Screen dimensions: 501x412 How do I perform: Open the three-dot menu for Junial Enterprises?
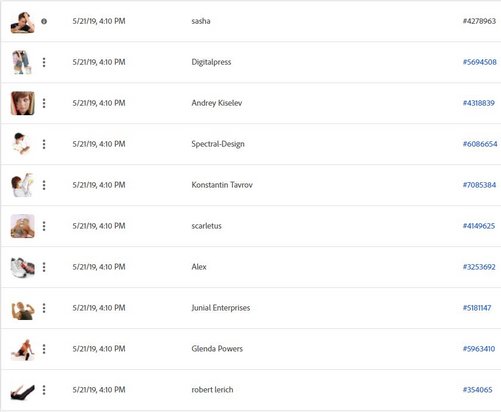[44, 308]
